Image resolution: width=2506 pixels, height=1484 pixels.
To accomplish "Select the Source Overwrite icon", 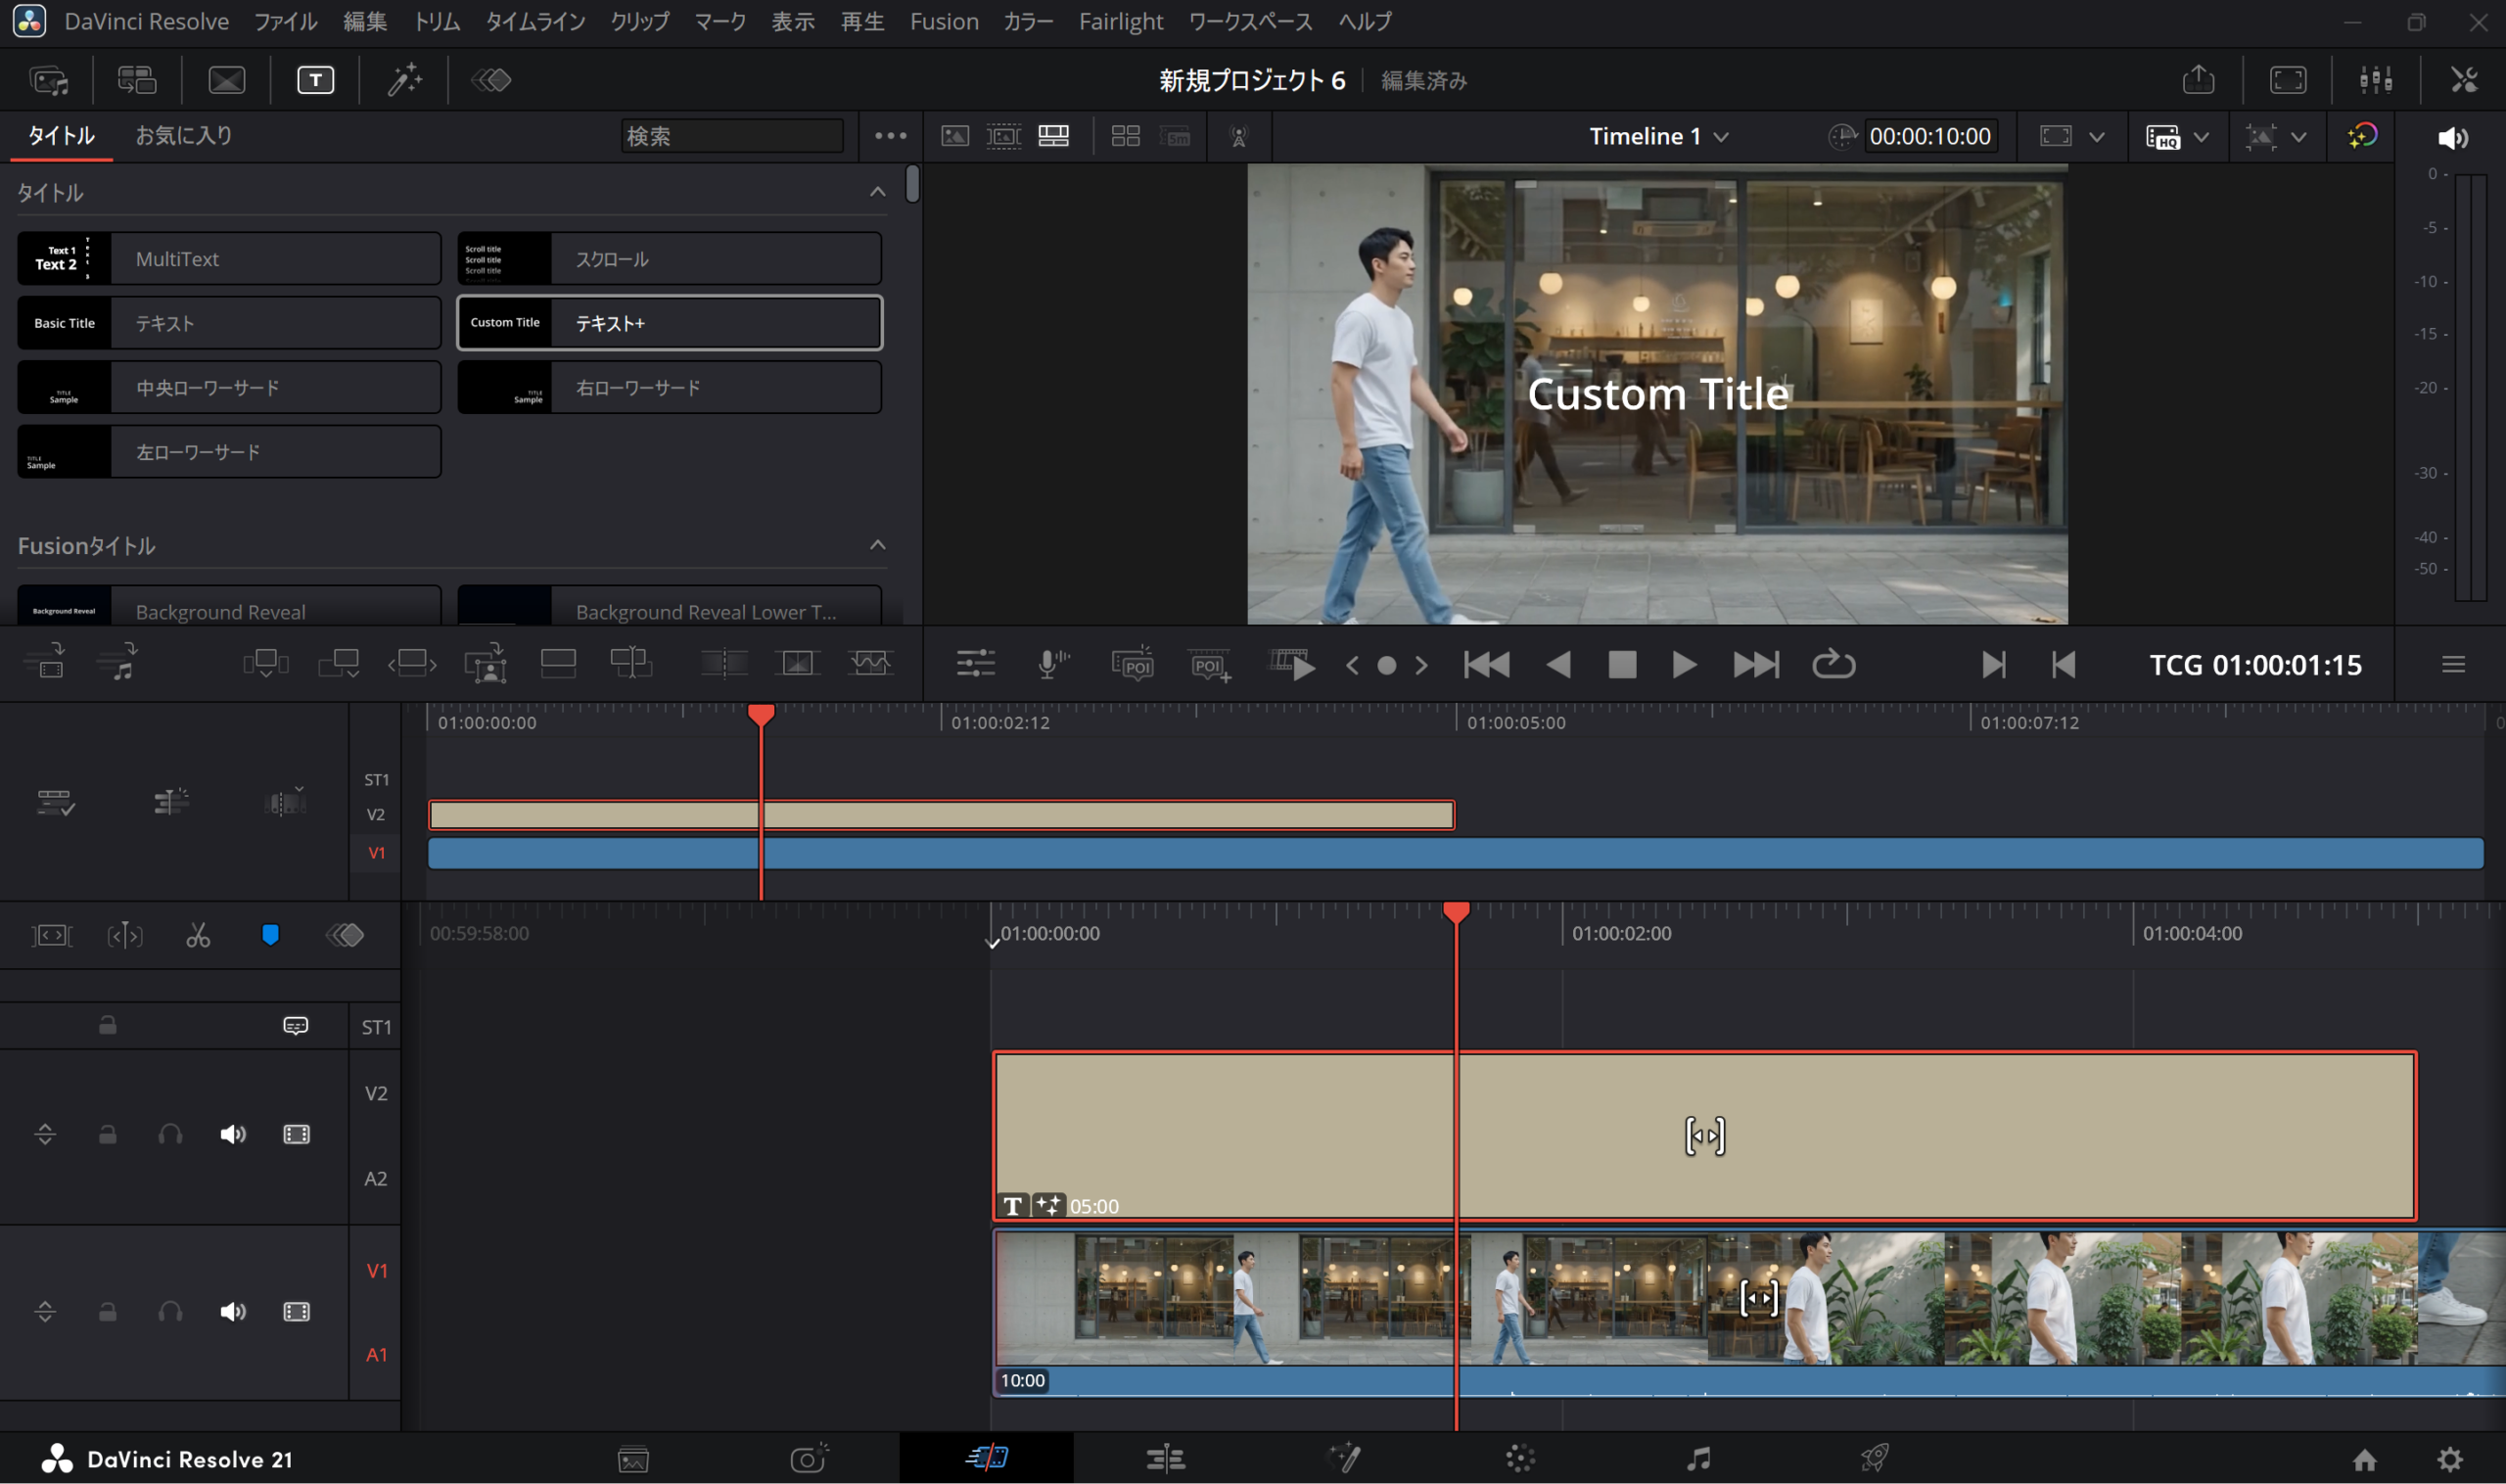I will [631, 664].
